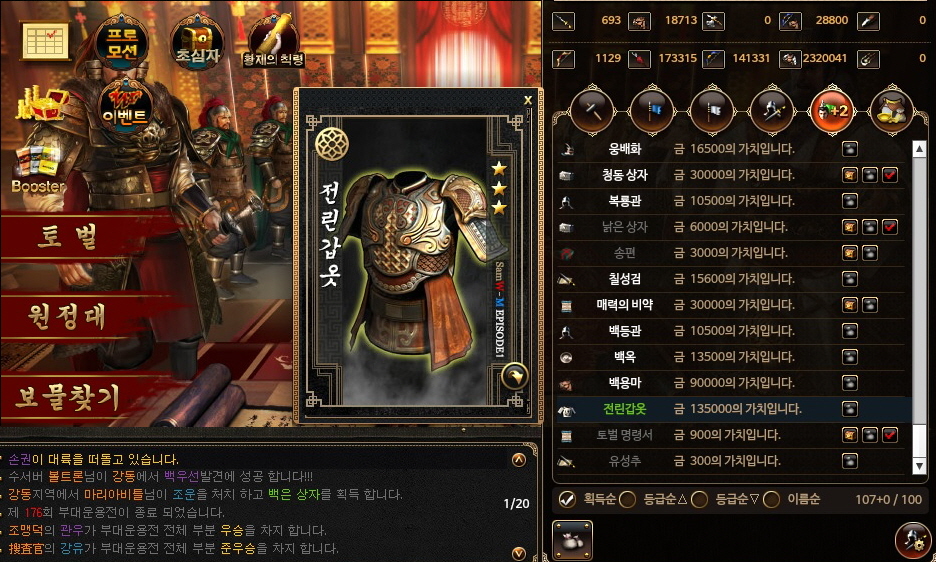Open the 프로모션 promotion icon
This screenshot has height=562, width=936.
122,43
